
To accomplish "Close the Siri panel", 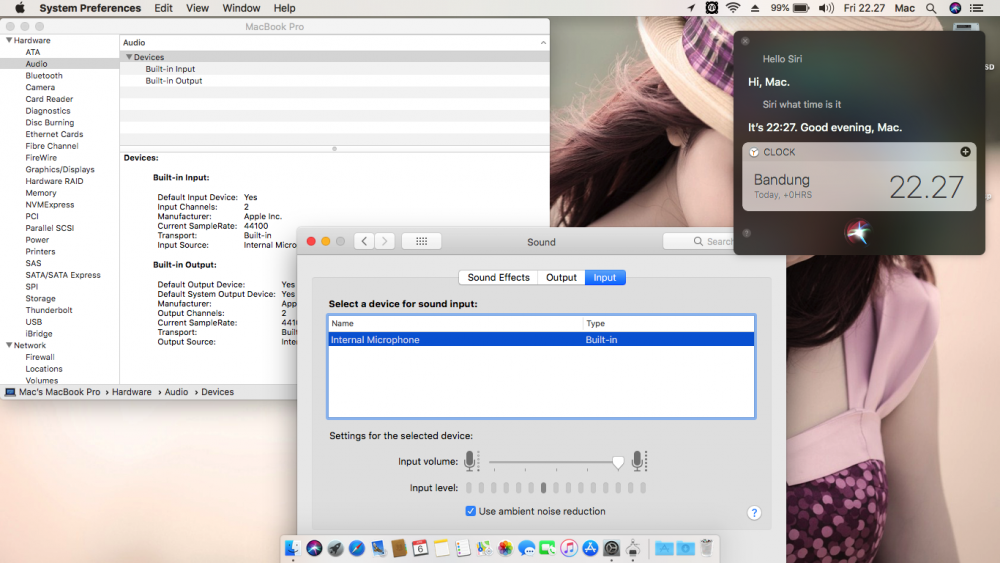I will click(745, 41).
